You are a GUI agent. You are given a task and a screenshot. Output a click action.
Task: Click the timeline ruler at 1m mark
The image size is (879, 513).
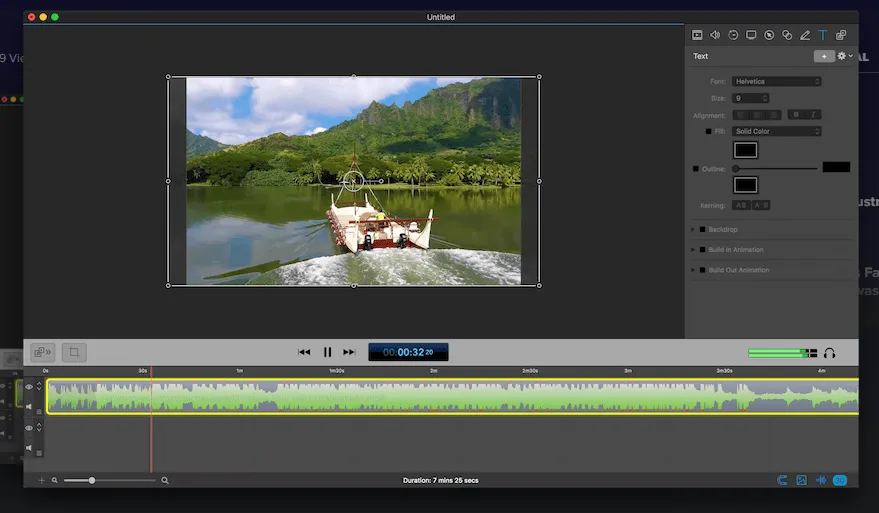coord(239,371)
